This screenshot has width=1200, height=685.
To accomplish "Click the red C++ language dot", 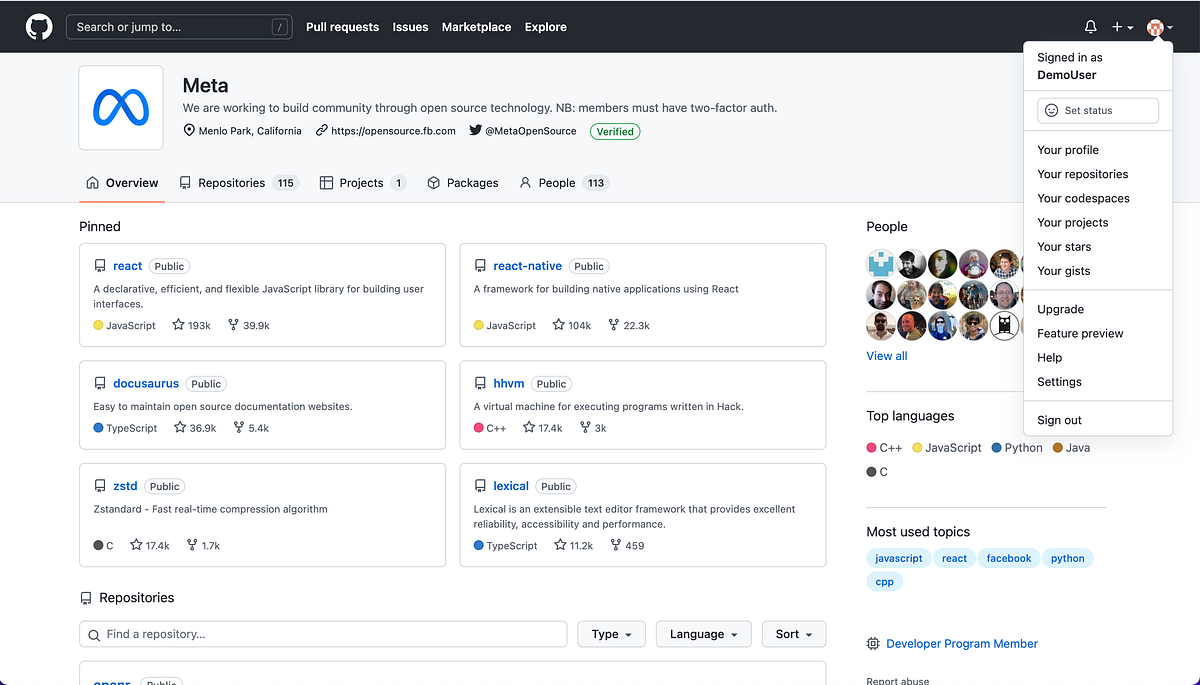I will pos(869,447).
